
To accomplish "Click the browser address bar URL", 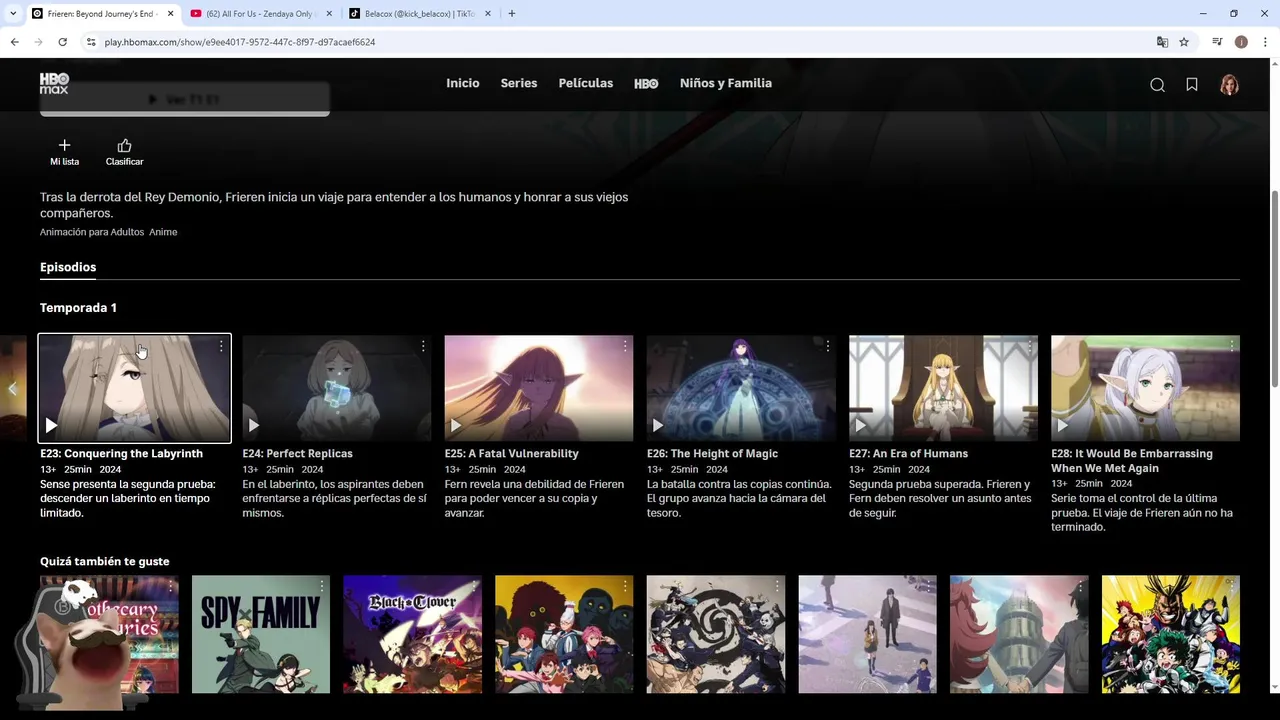I will (x=240, y=42).
